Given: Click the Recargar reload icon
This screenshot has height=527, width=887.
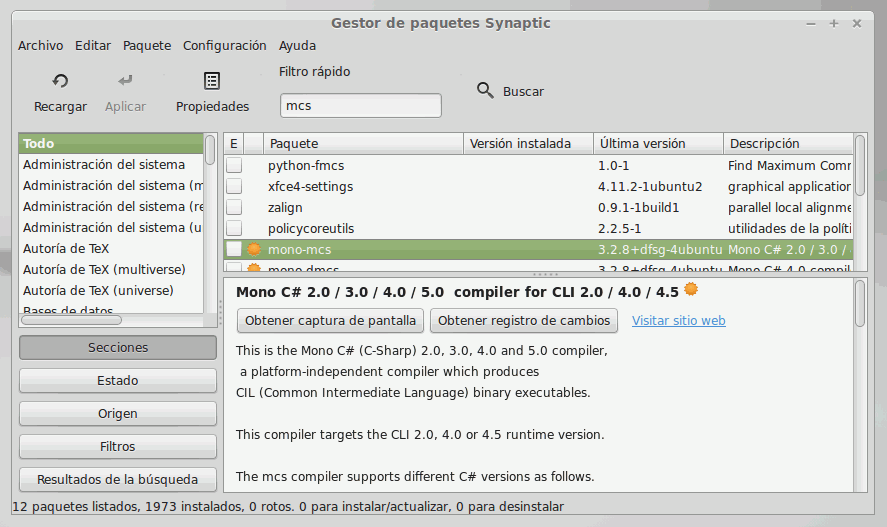Looking at the screenshot, I should point(60,81).
